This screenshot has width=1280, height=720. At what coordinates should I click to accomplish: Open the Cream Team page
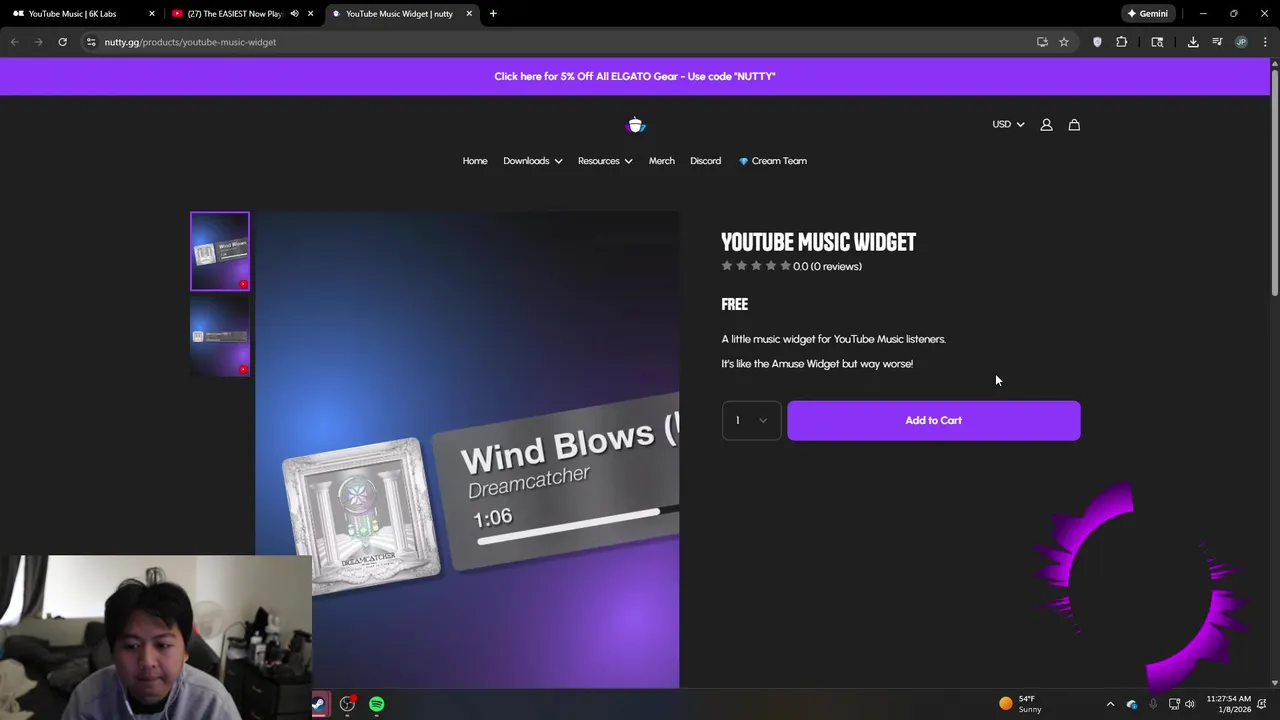[772, 161]
